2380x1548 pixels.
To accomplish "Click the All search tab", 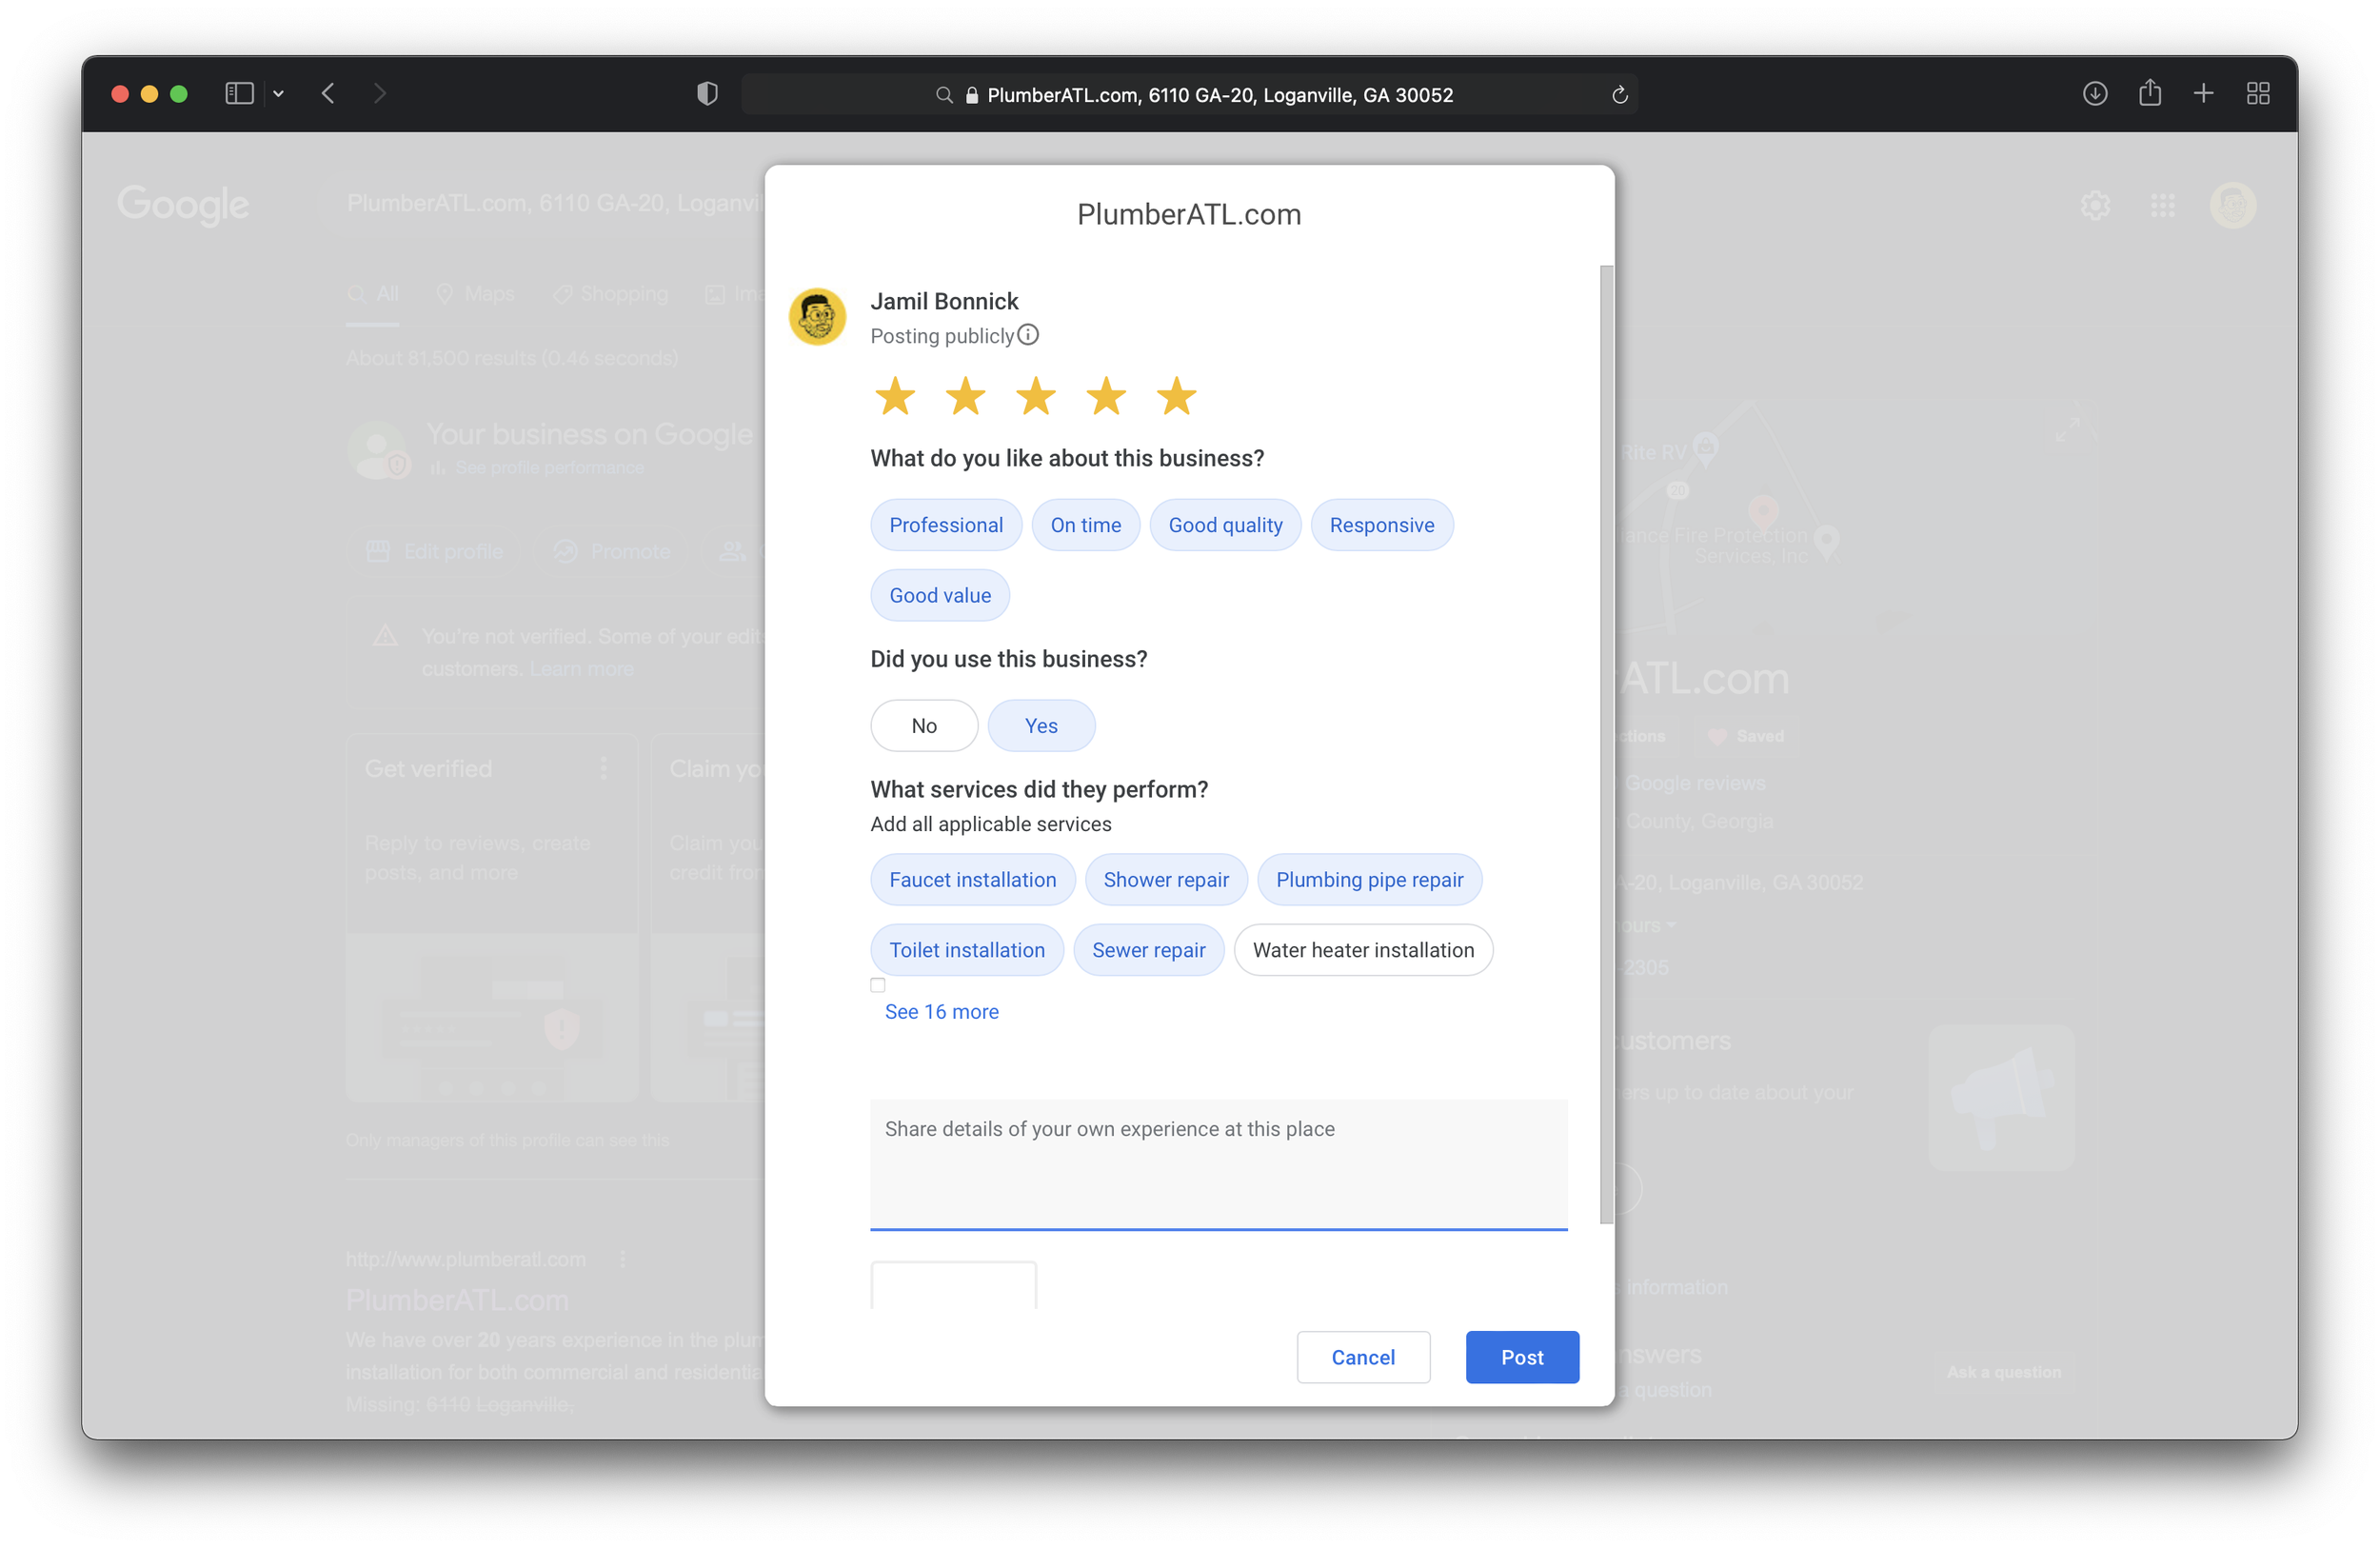I will 374,294.
